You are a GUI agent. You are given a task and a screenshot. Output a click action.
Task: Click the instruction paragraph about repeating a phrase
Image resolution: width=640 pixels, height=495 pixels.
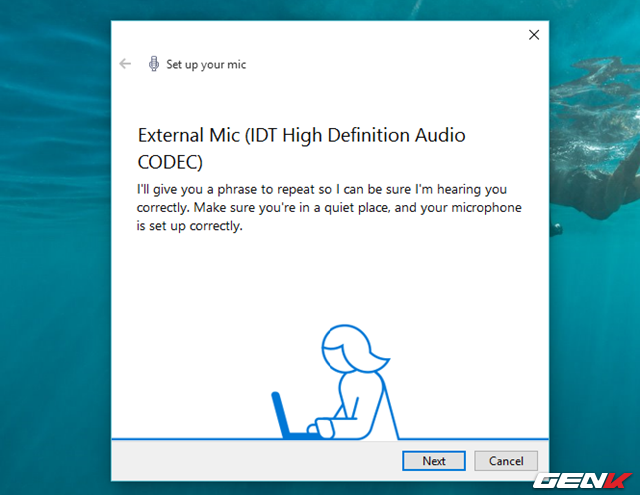[x=329, y=207]
